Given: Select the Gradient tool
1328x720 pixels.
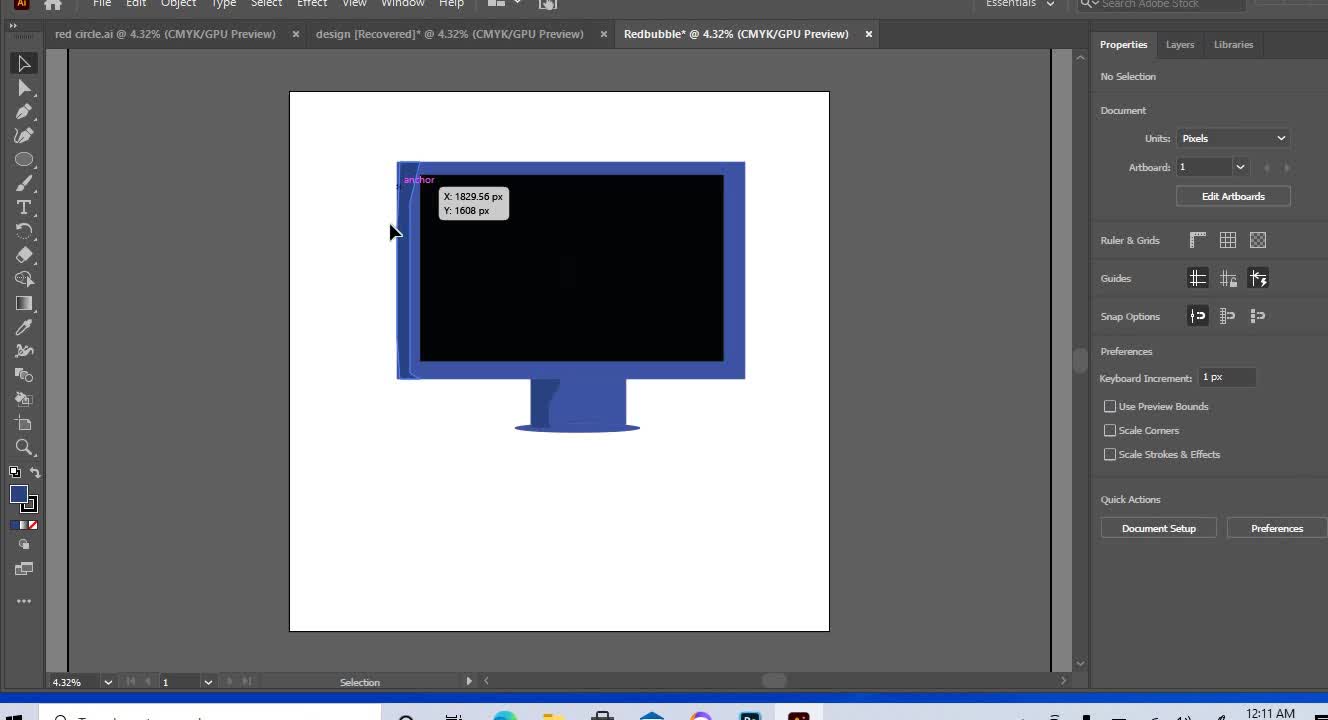Looking at the screenshot, I should point(24,304).
